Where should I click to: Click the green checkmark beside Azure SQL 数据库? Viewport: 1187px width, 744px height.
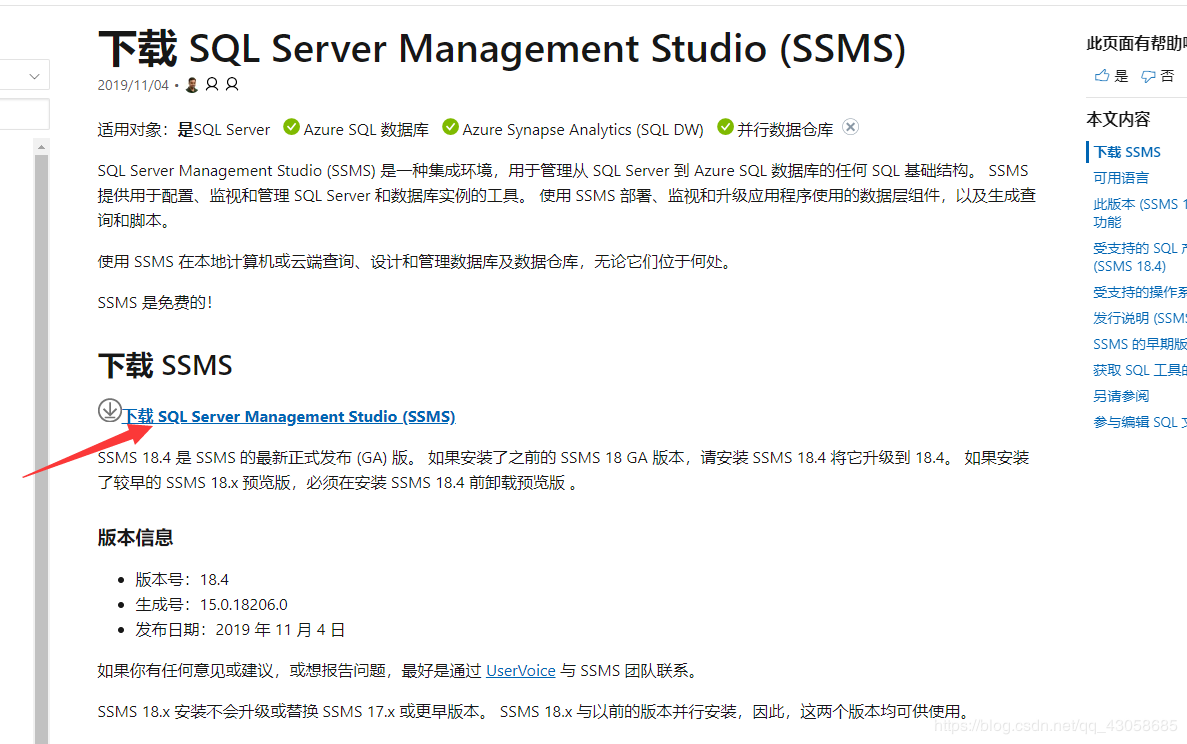tap(291, 127)
